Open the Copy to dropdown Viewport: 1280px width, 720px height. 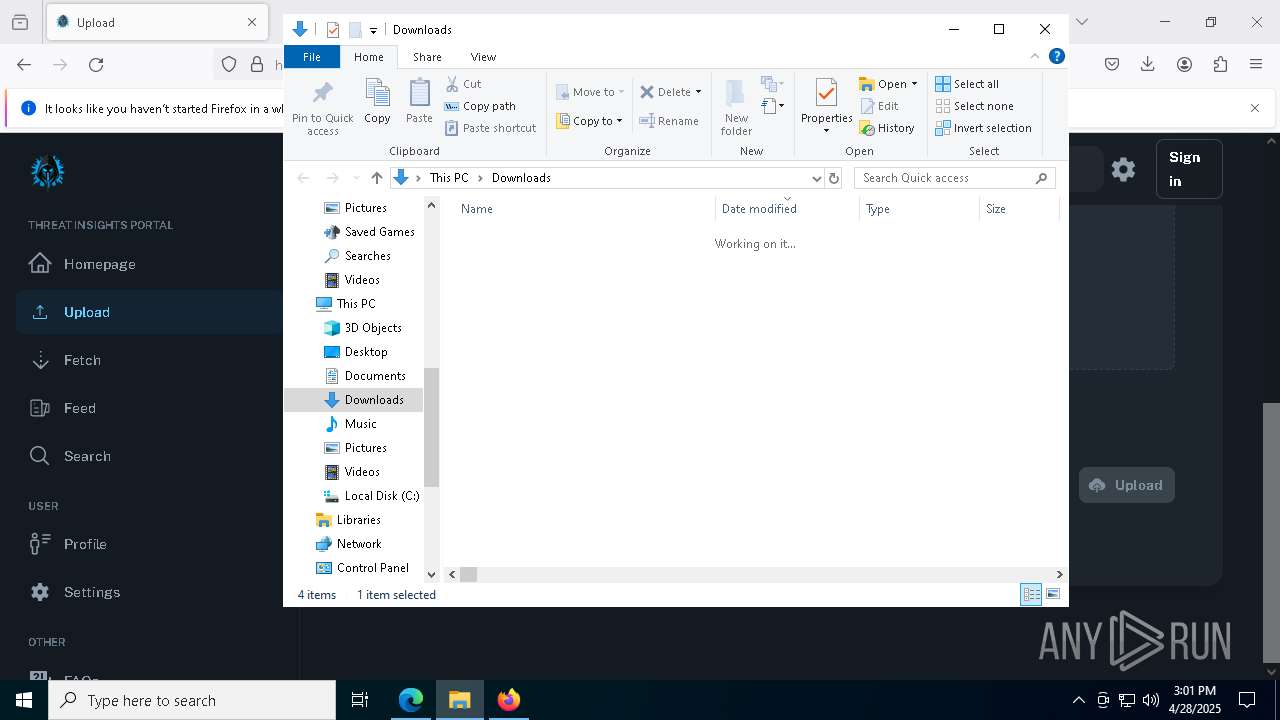[x=590, y=121]
